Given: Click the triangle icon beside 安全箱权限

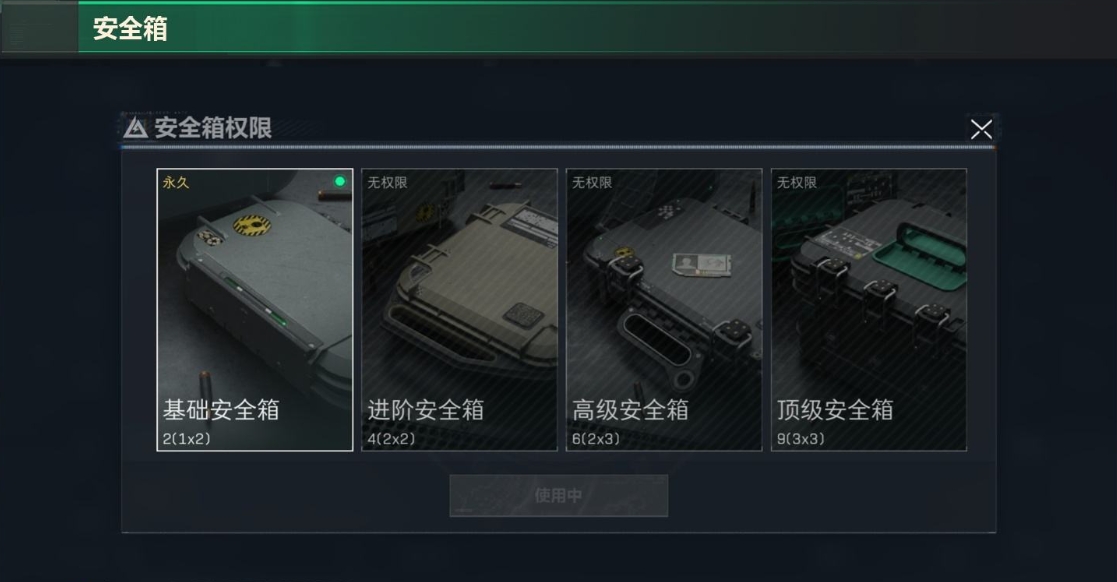Looking at the screenshot, I should 135,128.
